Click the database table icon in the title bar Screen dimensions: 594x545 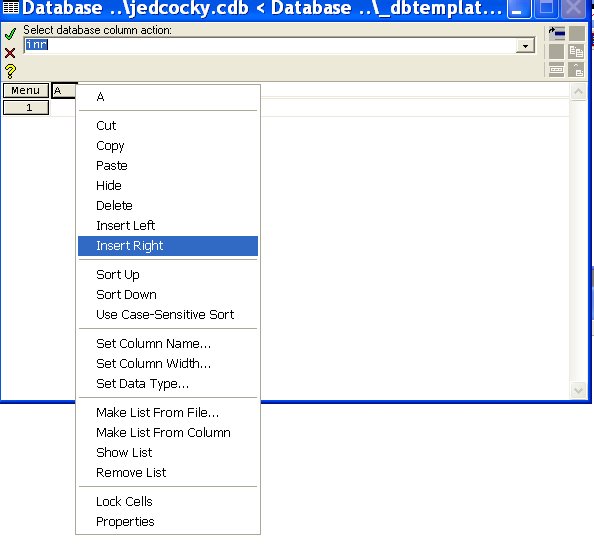(11, 8)
